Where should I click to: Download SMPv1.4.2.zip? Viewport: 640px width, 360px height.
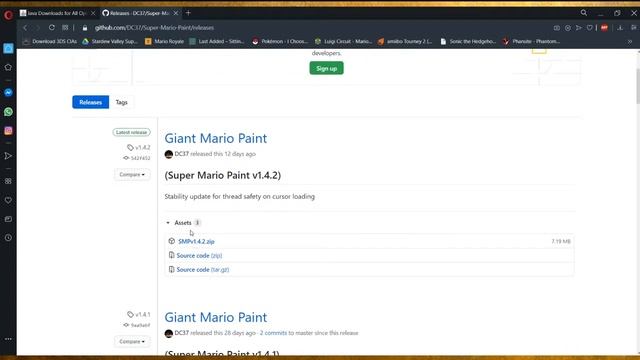196,241
